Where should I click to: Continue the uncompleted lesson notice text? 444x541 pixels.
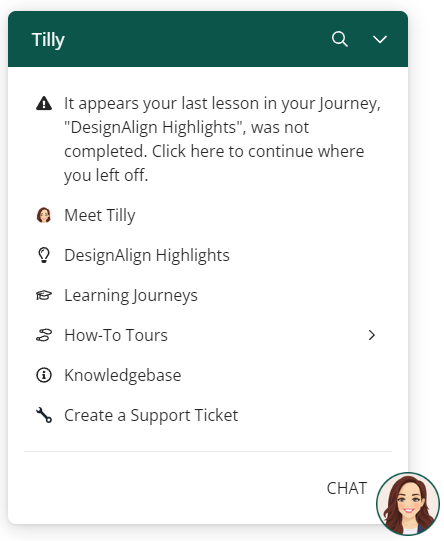223,139
